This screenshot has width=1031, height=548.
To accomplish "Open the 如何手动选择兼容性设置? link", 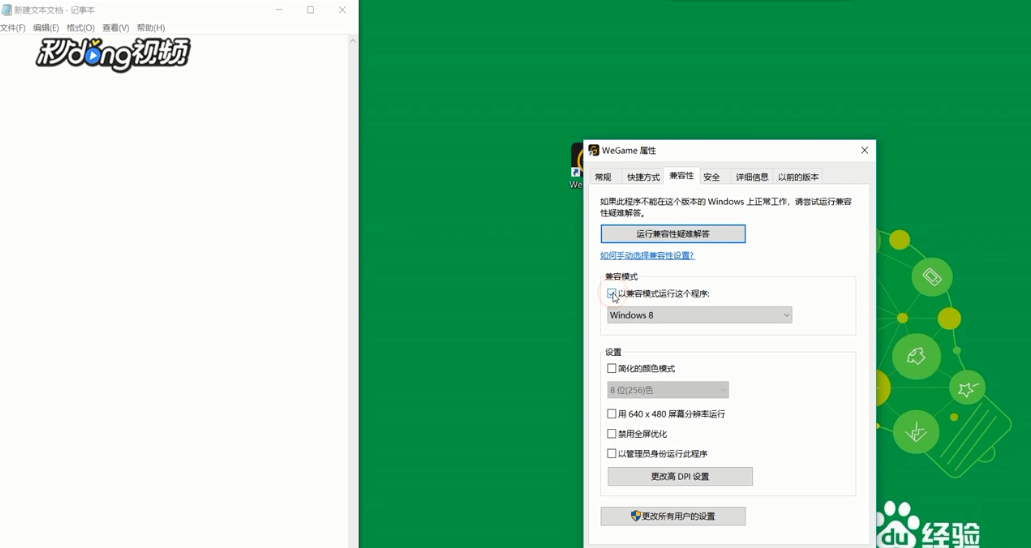I will [647, 255].
